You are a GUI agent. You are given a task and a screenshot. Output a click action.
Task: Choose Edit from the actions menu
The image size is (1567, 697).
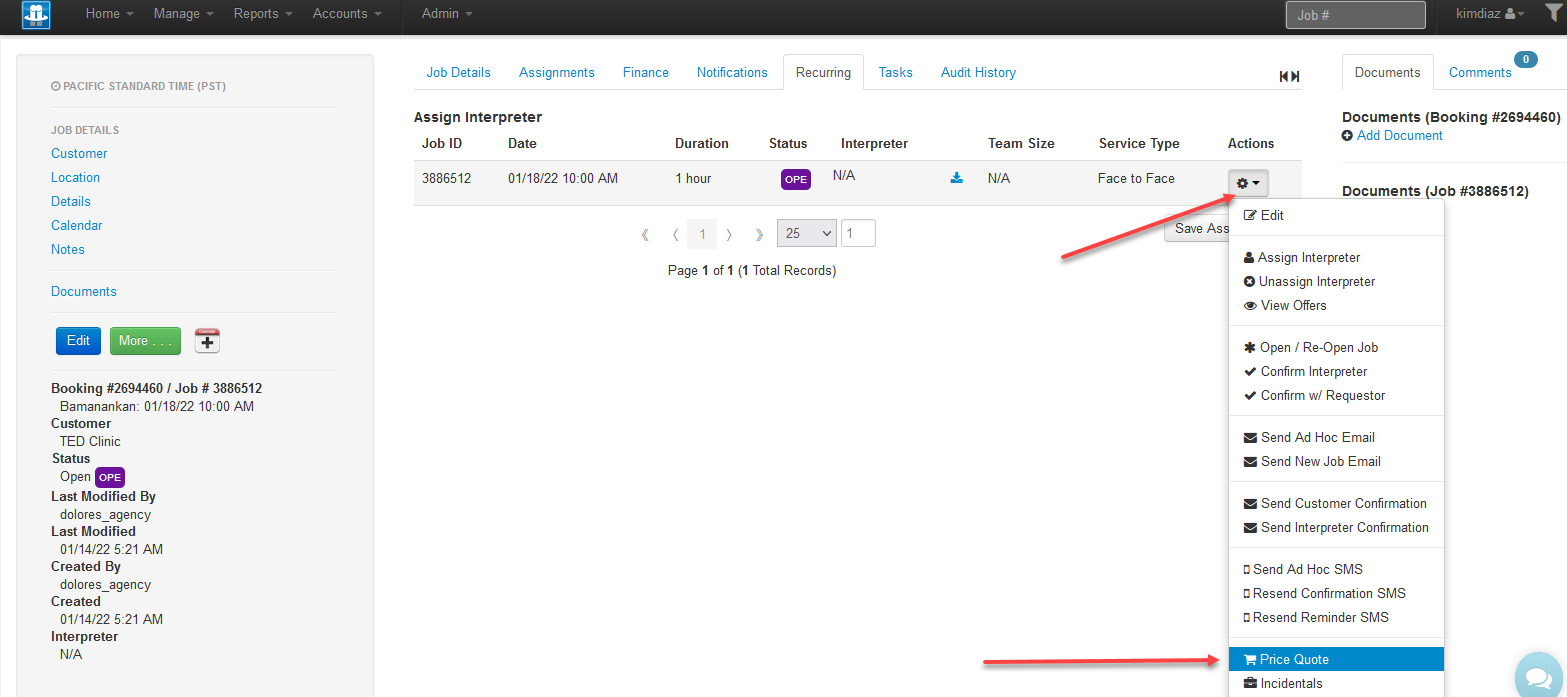[x=1336, y=215]
